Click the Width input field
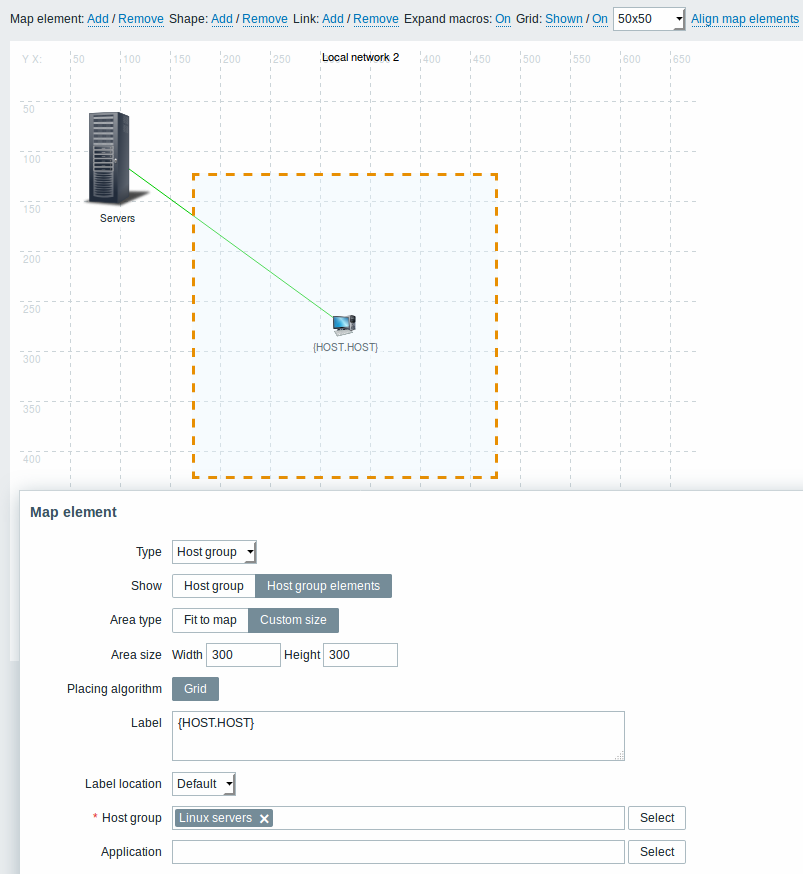This screenshot has width=803, height=874. point(243,654)
